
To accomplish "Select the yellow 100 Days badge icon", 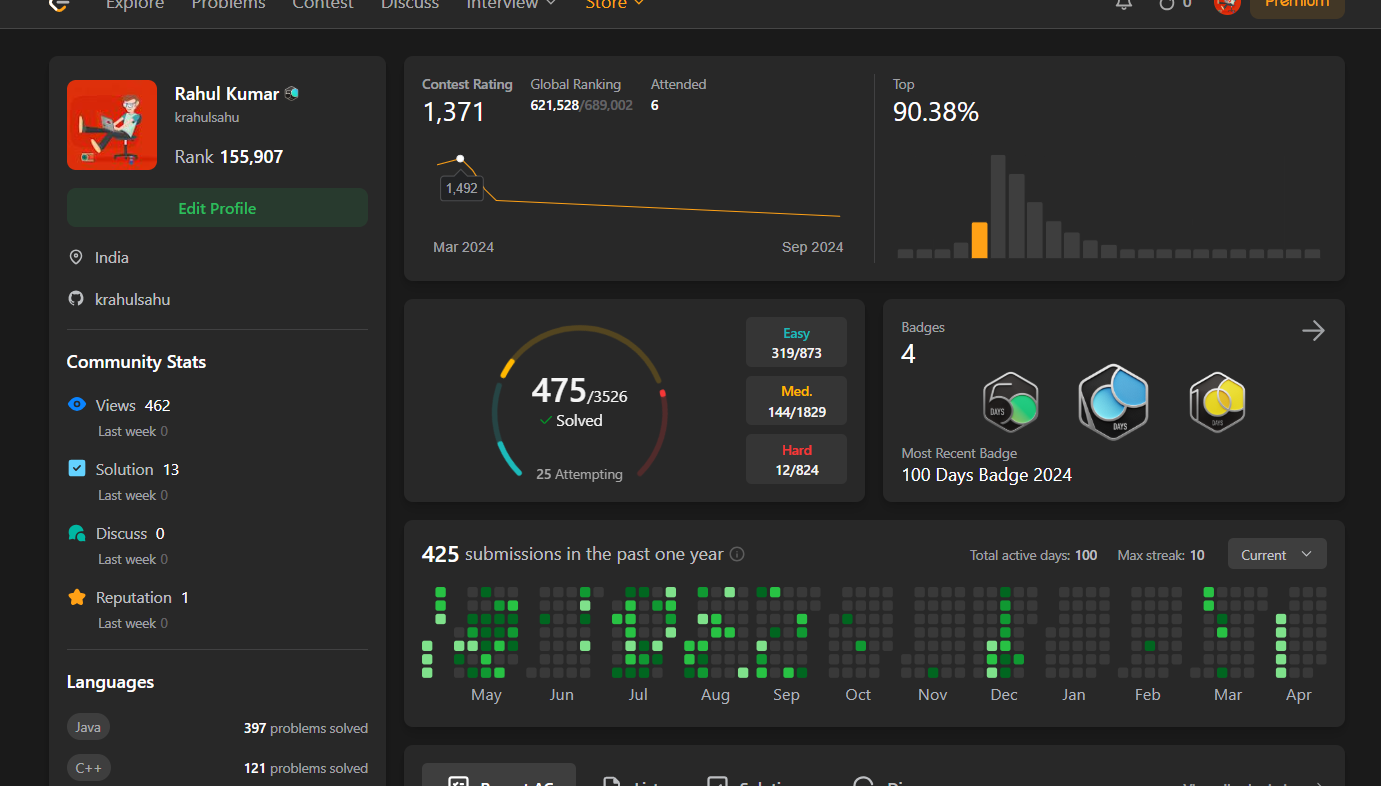I will click(1217, 402).
